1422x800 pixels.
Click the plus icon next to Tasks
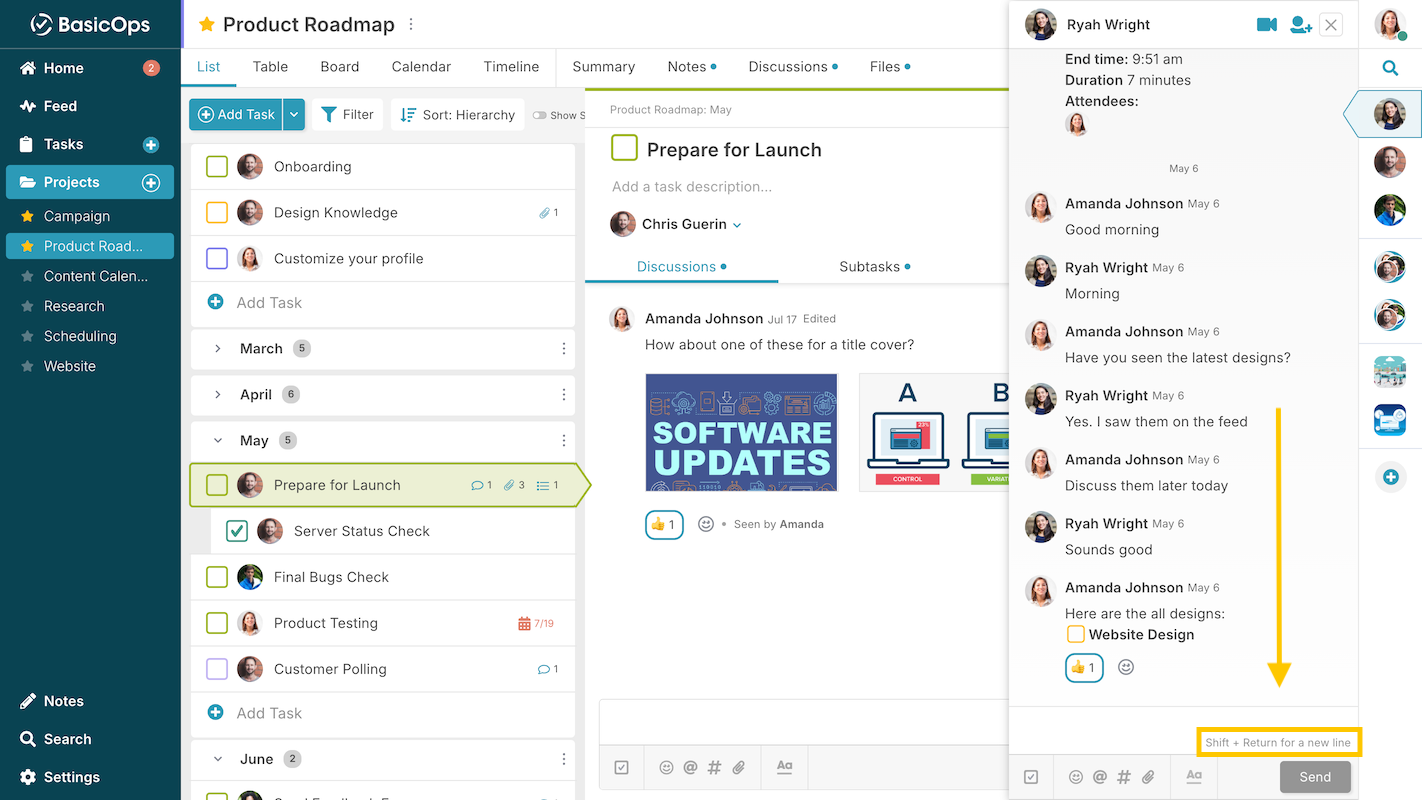(151, 145)
